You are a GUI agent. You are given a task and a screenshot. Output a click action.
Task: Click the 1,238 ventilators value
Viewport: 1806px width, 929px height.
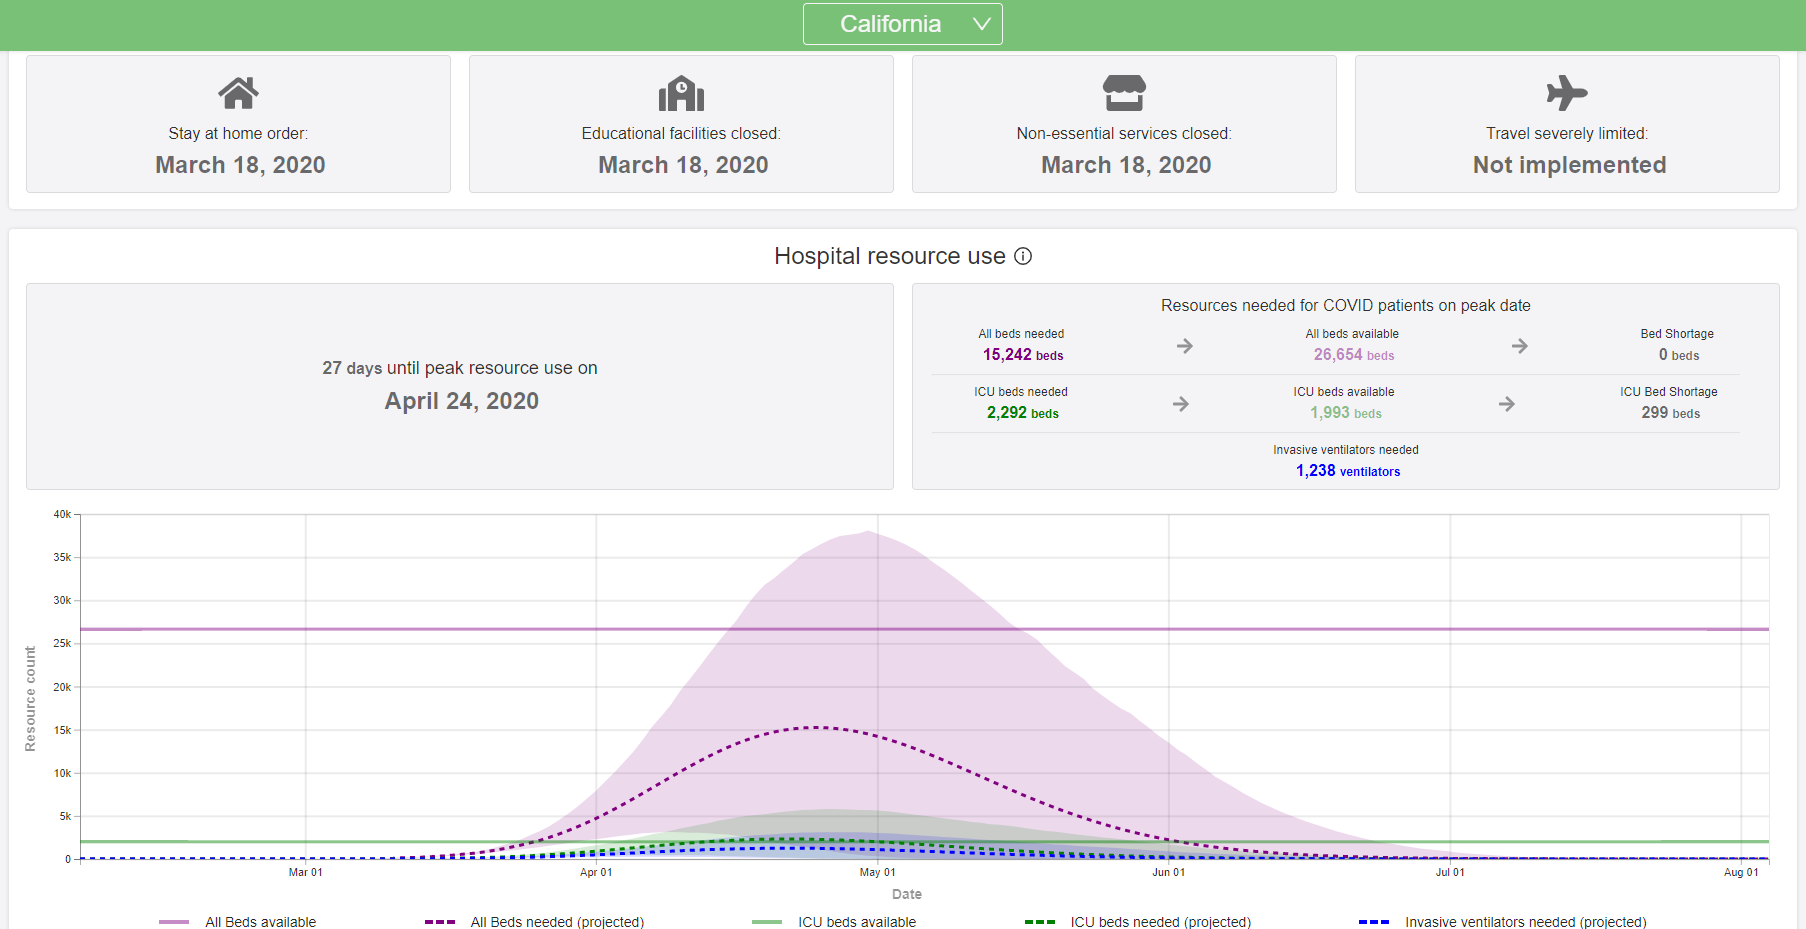coord(1348,471)
